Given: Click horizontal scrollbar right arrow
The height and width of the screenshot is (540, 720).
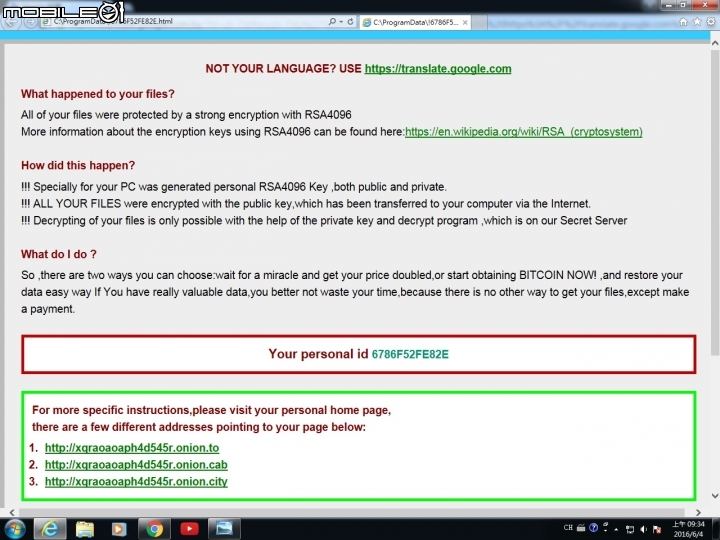Looking at the screenshot, I should 698,512.
